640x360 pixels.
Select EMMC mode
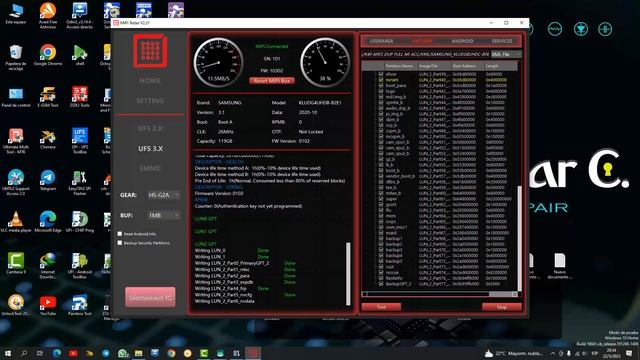click(150, 168)
